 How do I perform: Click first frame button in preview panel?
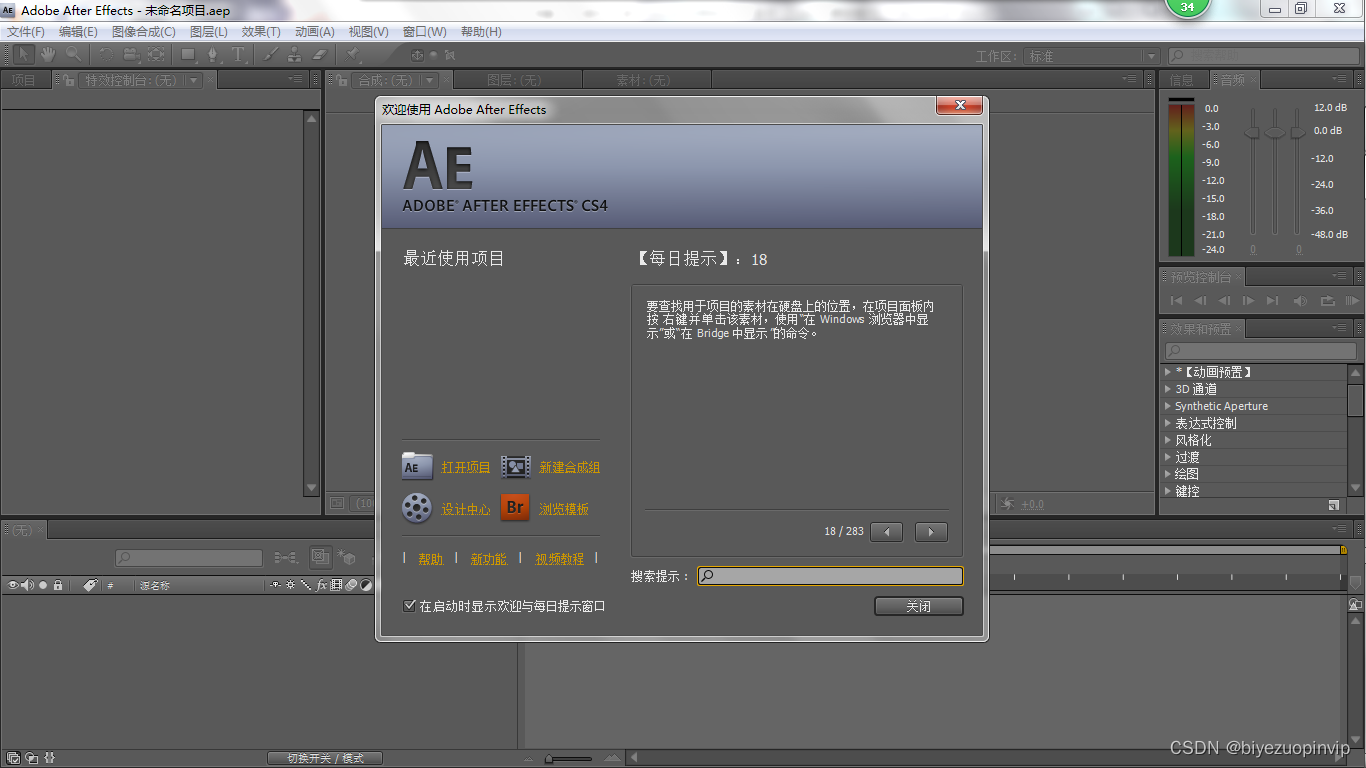1177,301
